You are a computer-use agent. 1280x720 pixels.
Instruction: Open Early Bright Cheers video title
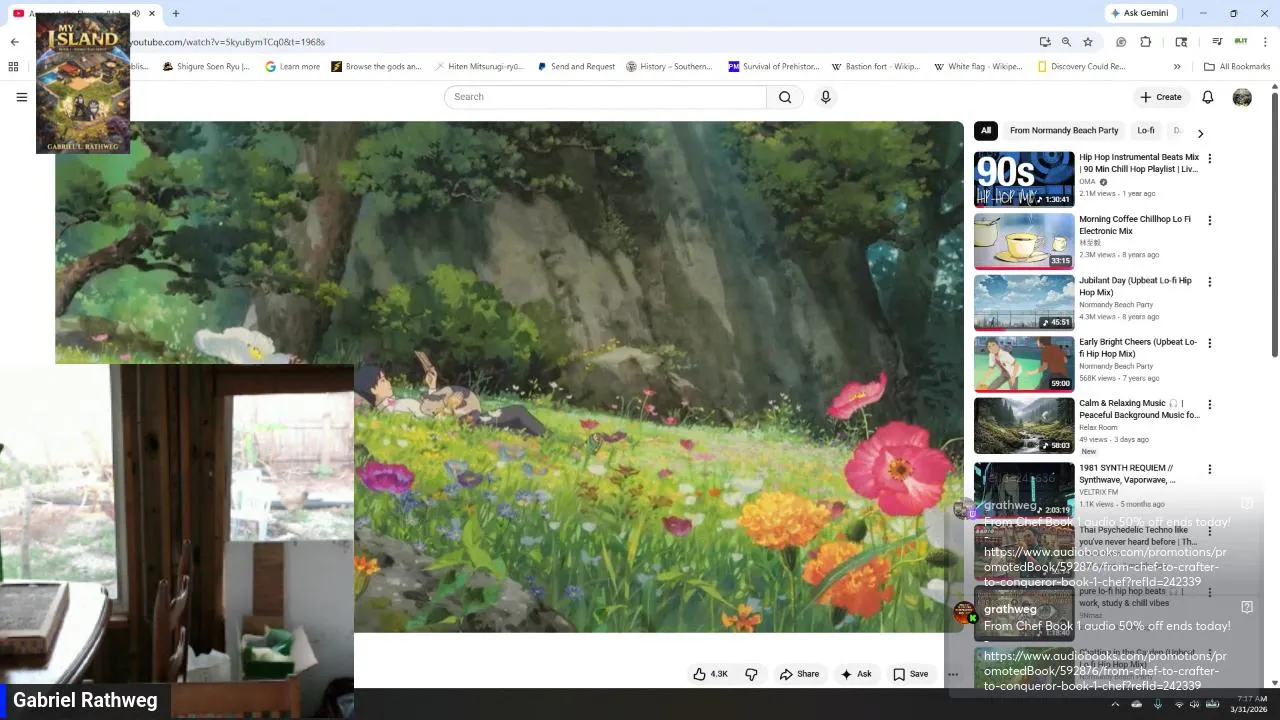point(1137,348)
